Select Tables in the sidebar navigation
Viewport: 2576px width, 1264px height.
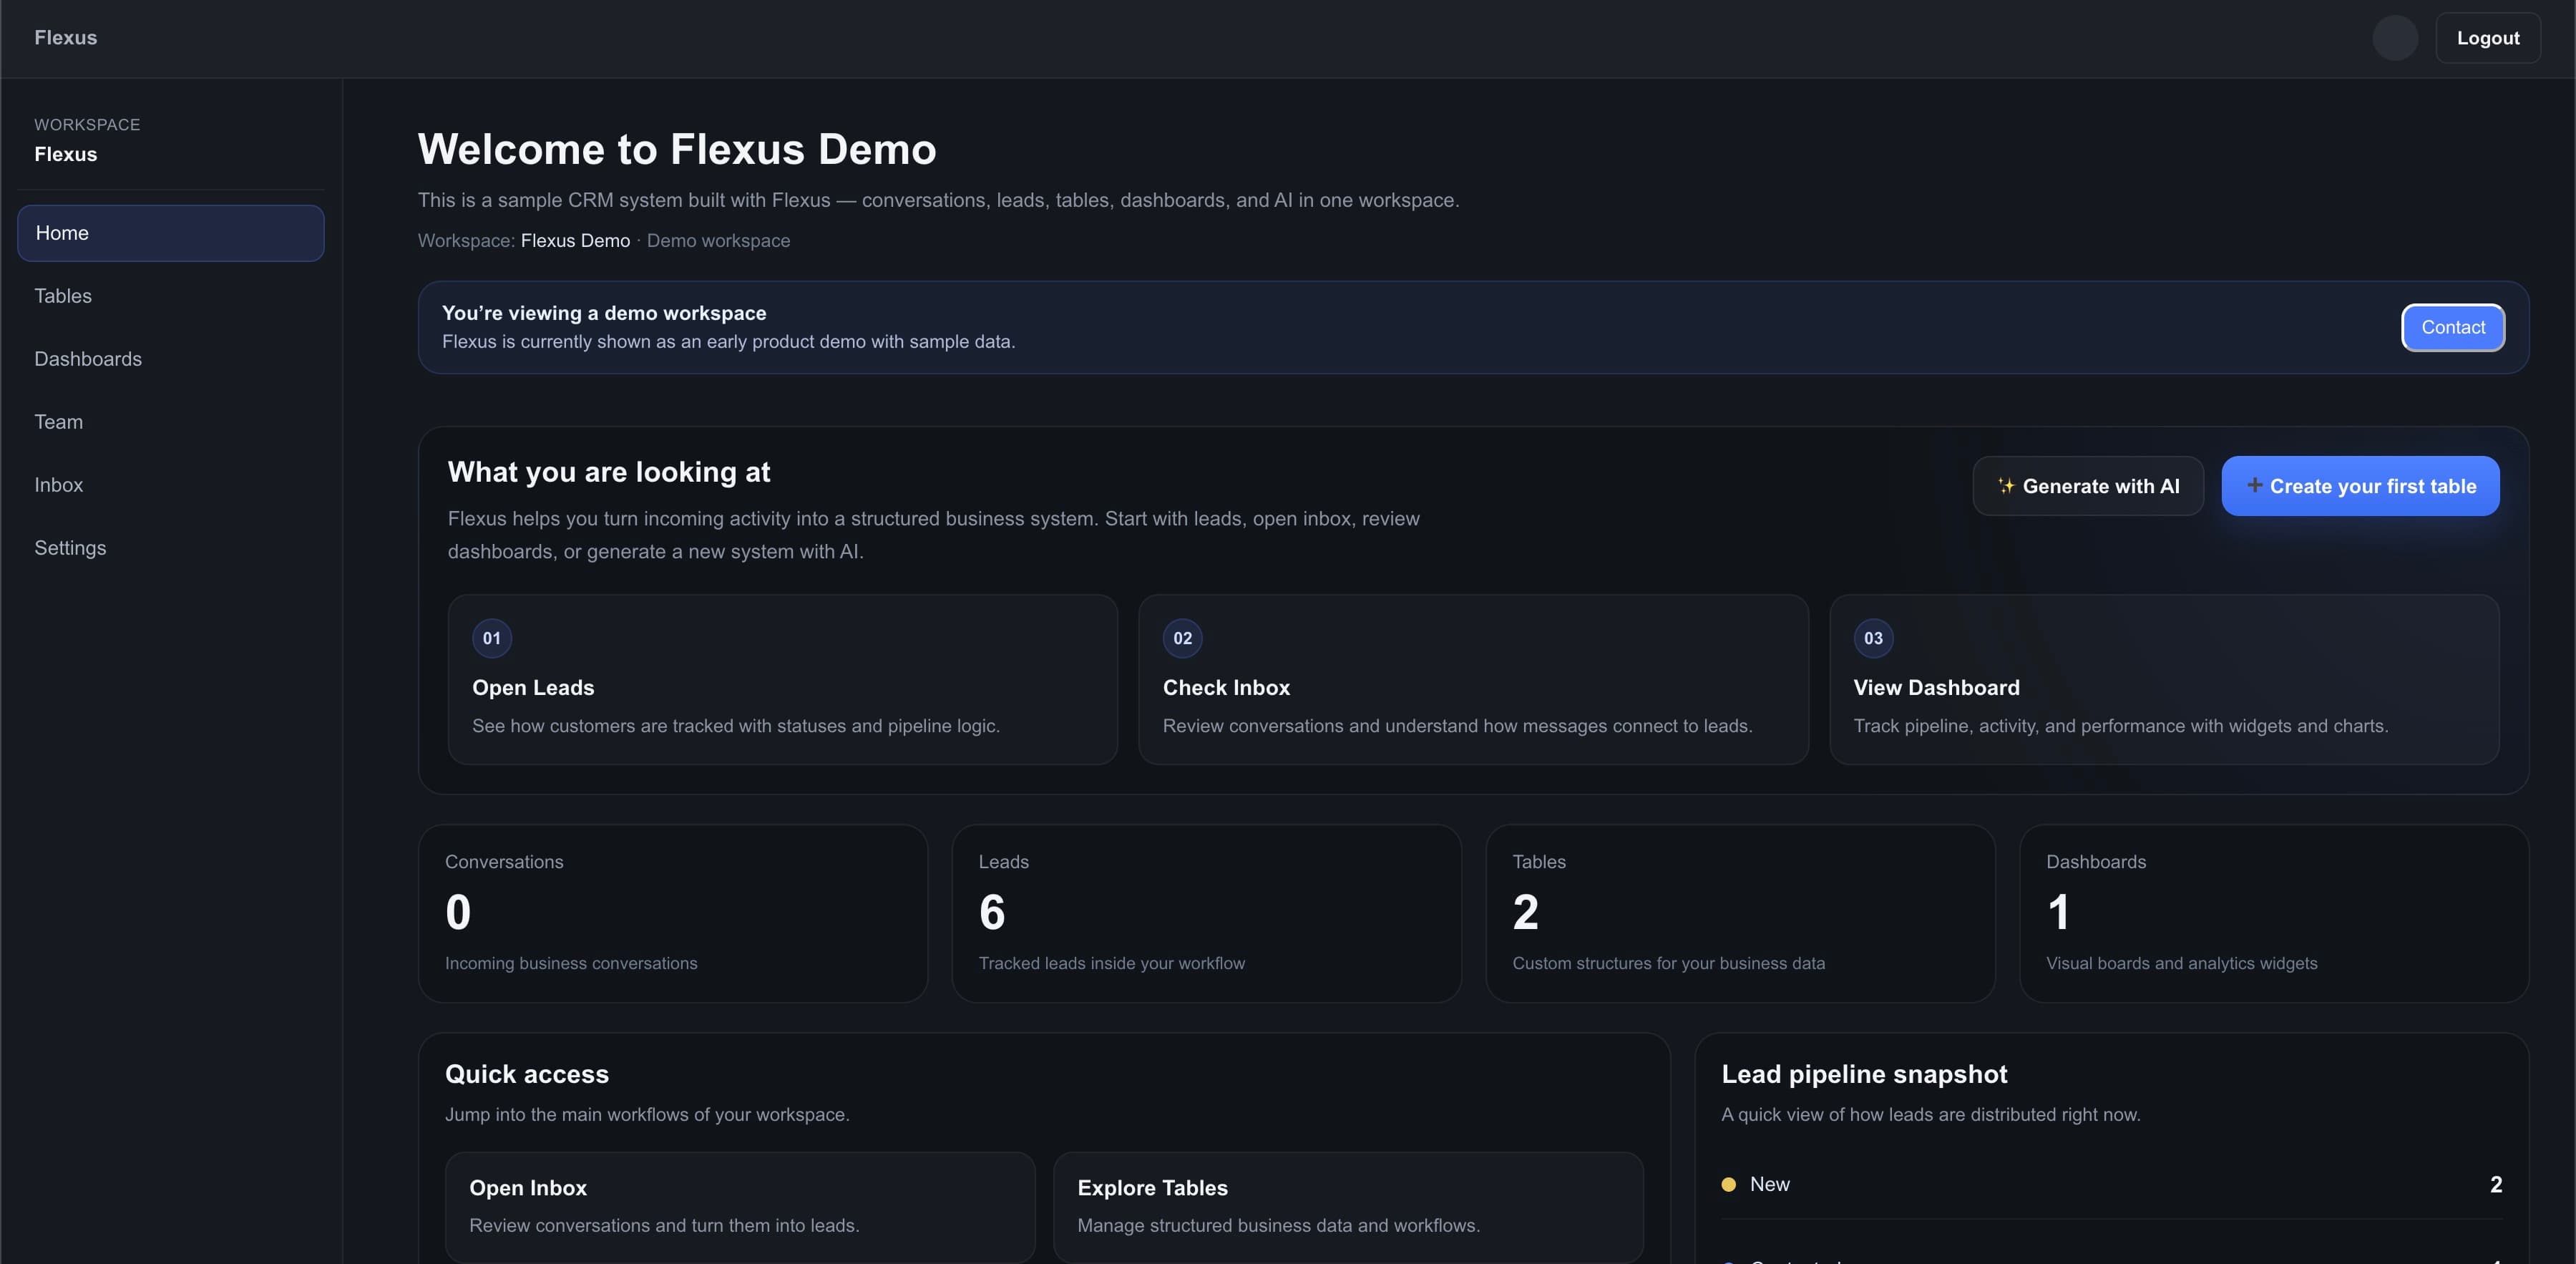(170, 295)
